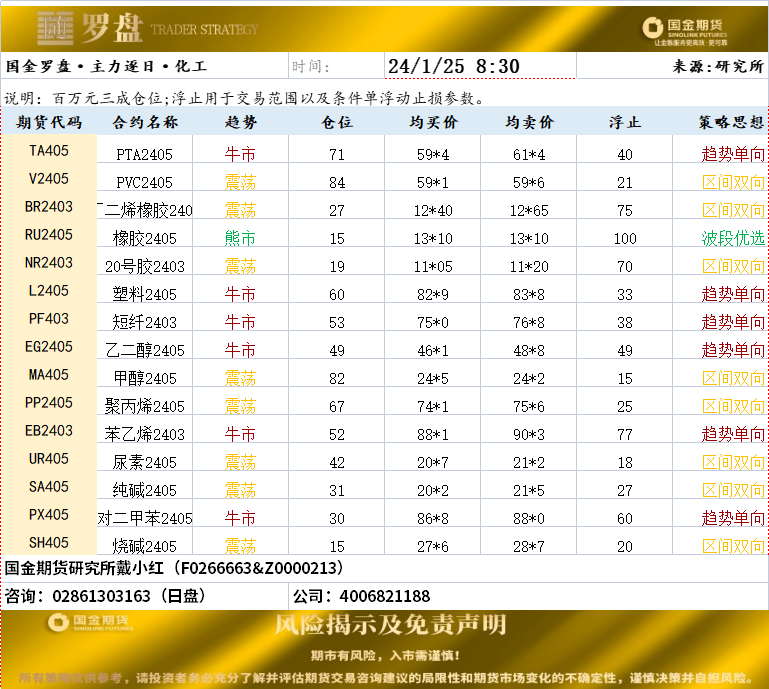Image resolution: width=769 pixels, height=689 pixels.
Task: Select the PP2405 futures code cell
Action: pos(49,402)
